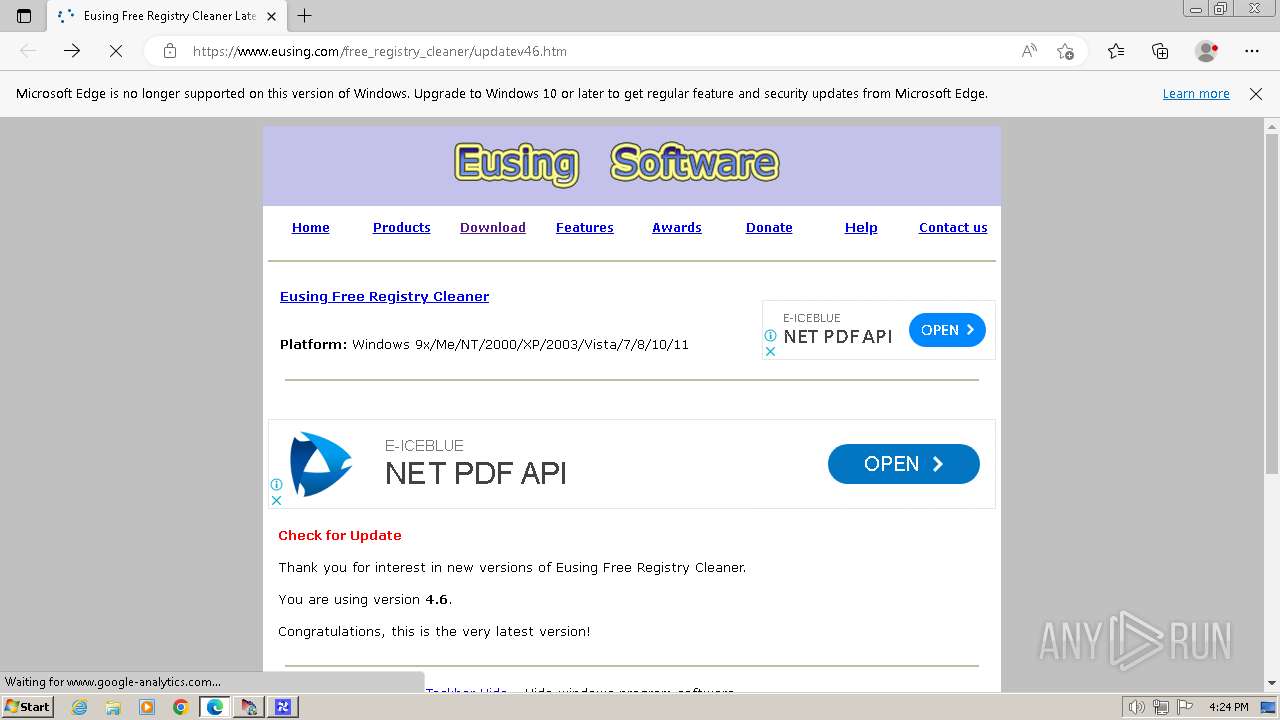
Task: Open the Products page
Action: 401,227
